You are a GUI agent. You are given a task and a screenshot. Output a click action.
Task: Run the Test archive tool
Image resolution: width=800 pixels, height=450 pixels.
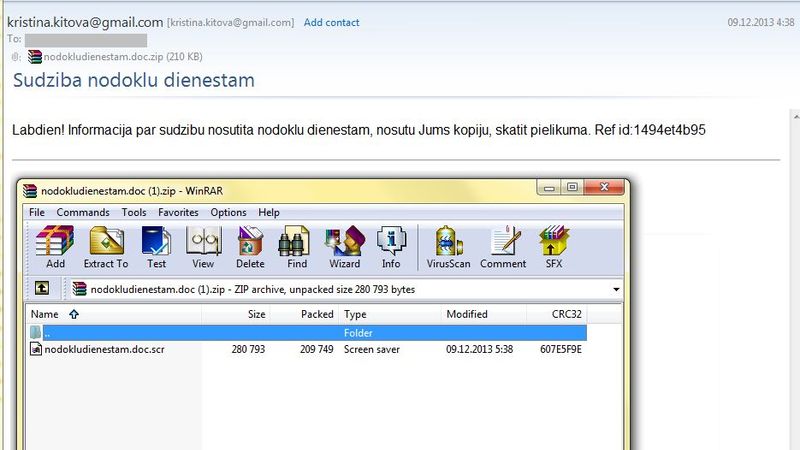pyautogui.click(x=156, y=247)
